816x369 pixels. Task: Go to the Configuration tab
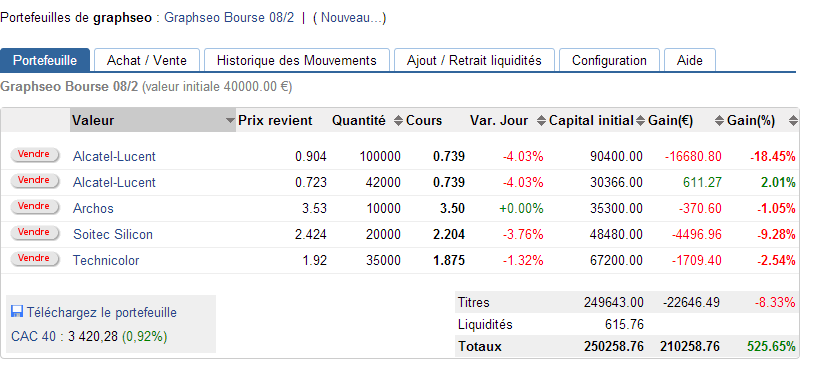[609, 60]
